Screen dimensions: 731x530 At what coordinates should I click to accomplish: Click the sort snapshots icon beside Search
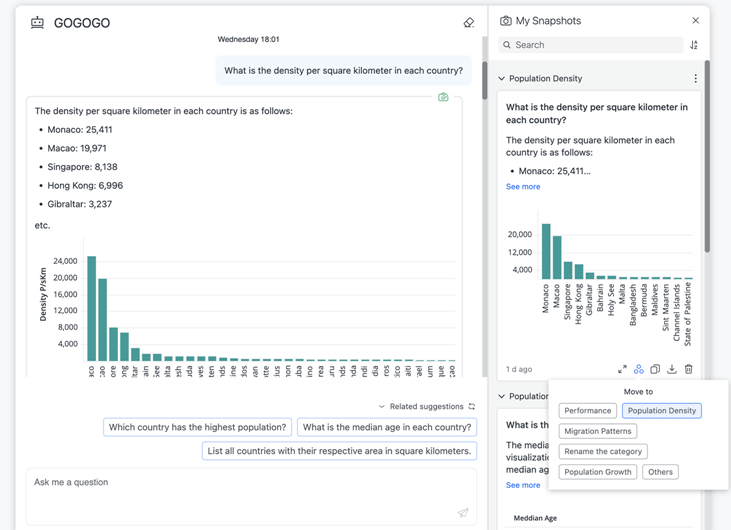point(694,45)
